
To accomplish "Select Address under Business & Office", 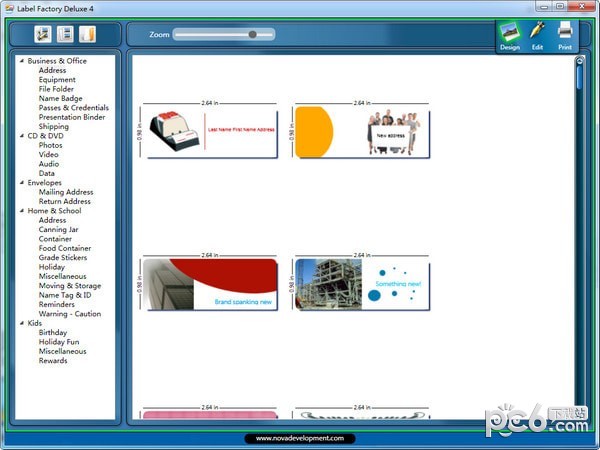I will [x=52, y=70].
